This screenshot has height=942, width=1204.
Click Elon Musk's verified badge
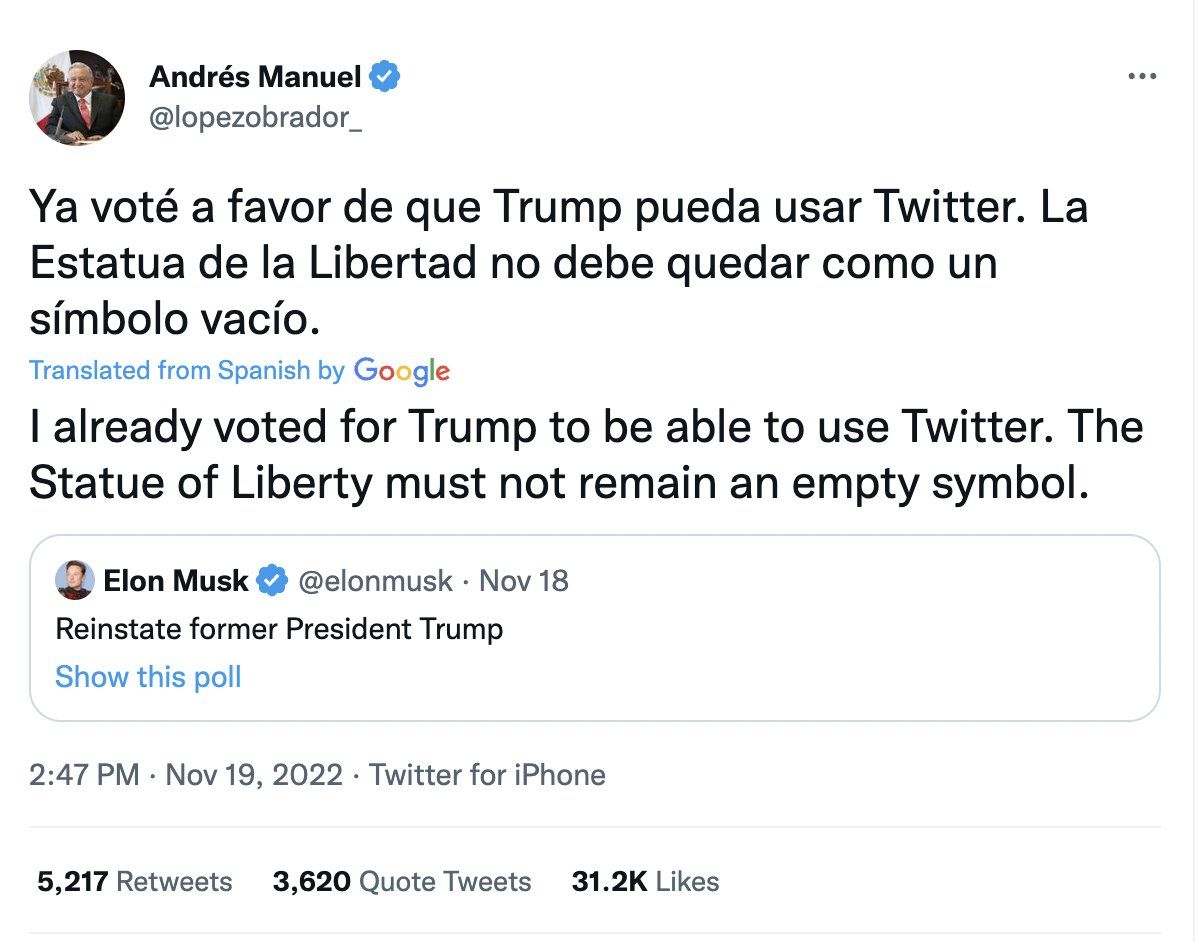pos(273,581)
